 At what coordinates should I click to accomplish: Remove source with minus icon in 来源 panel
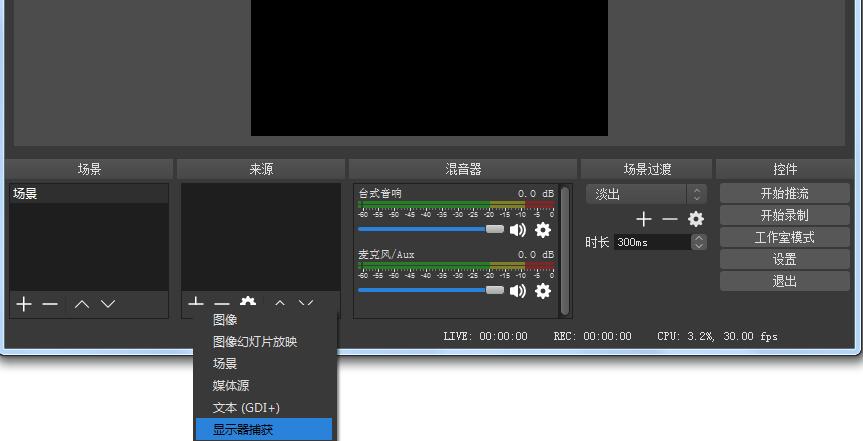(222, 302)
